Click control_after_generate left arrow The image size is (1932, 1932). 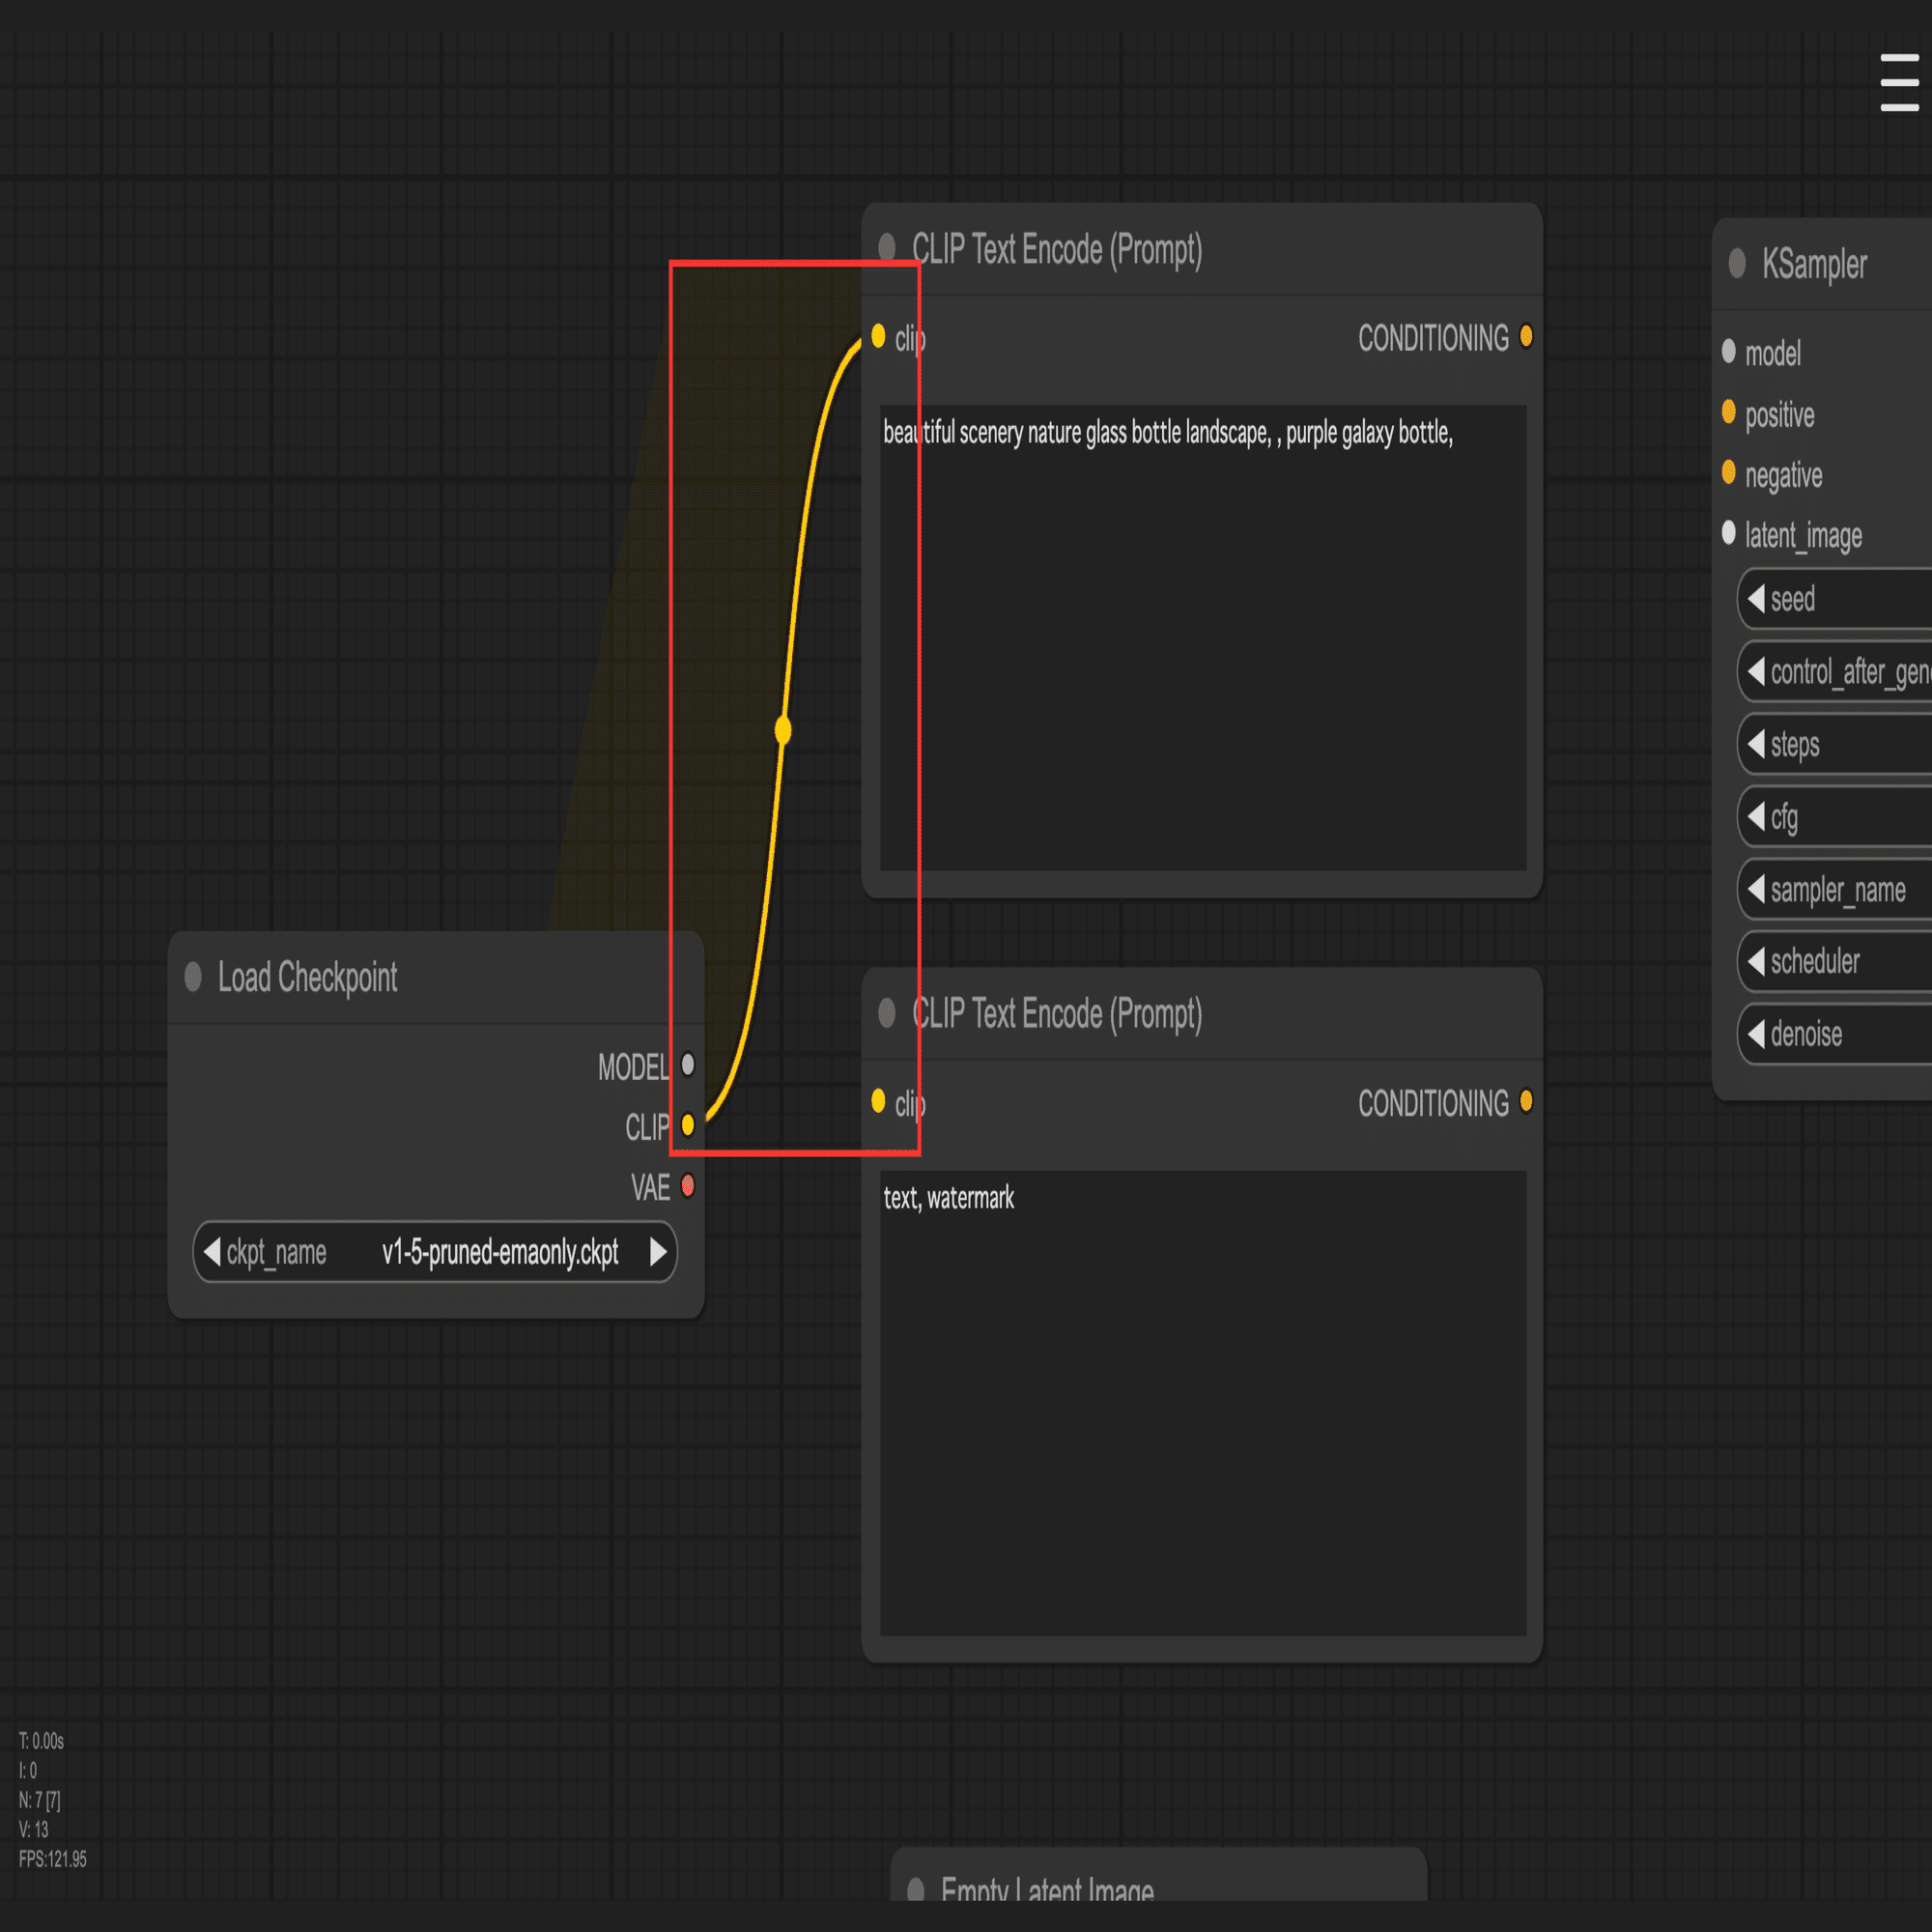(x=1756, y=671)
